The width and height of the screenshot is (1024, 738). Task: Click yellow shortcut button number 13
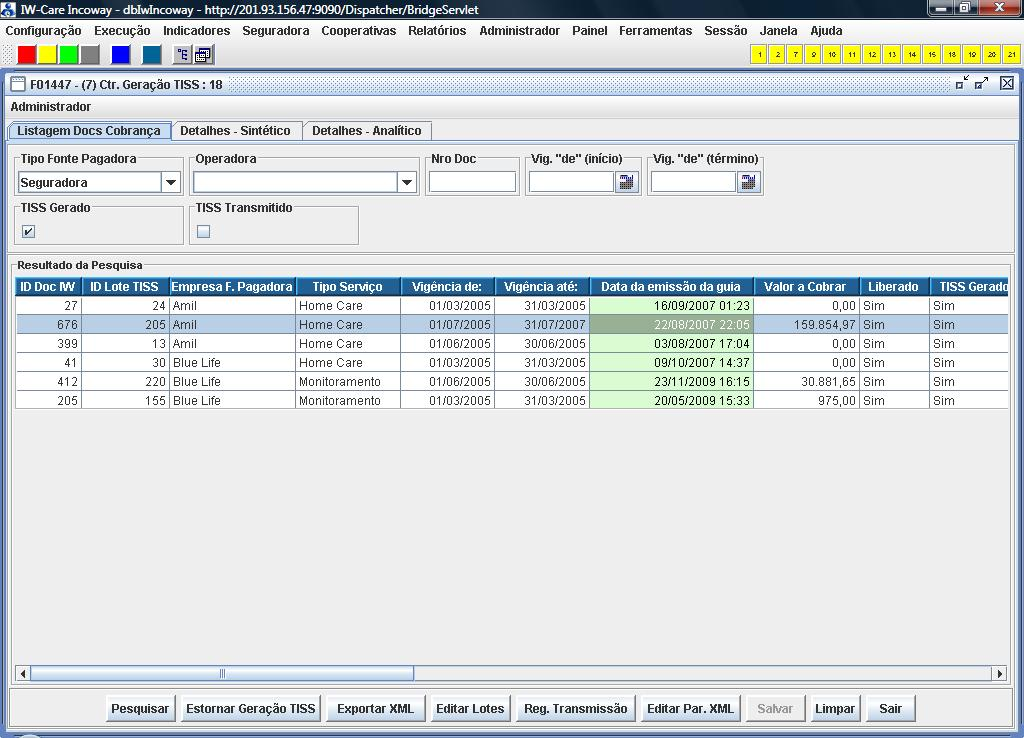coord(892,55)
